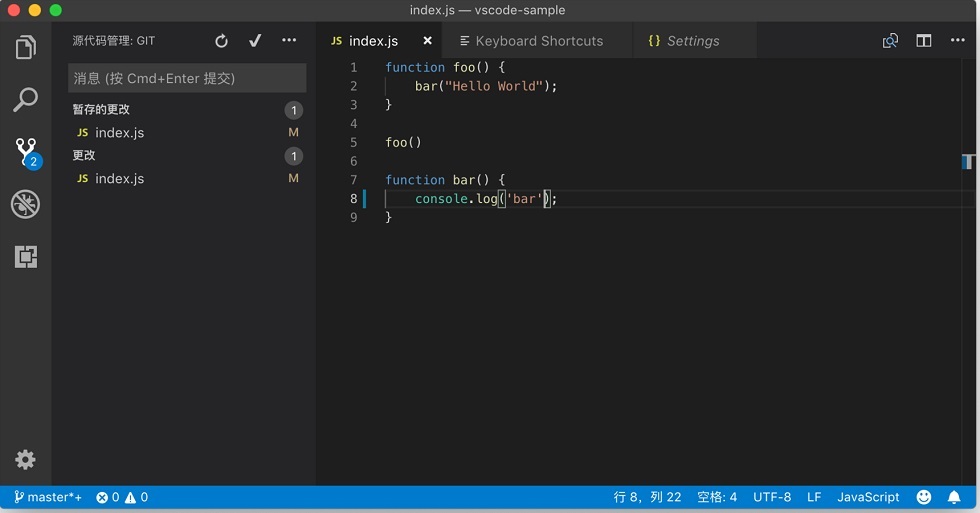Open the Search view in activity bar
The height and width of the screenshot is (513, 980).
(x=26, y=99)
